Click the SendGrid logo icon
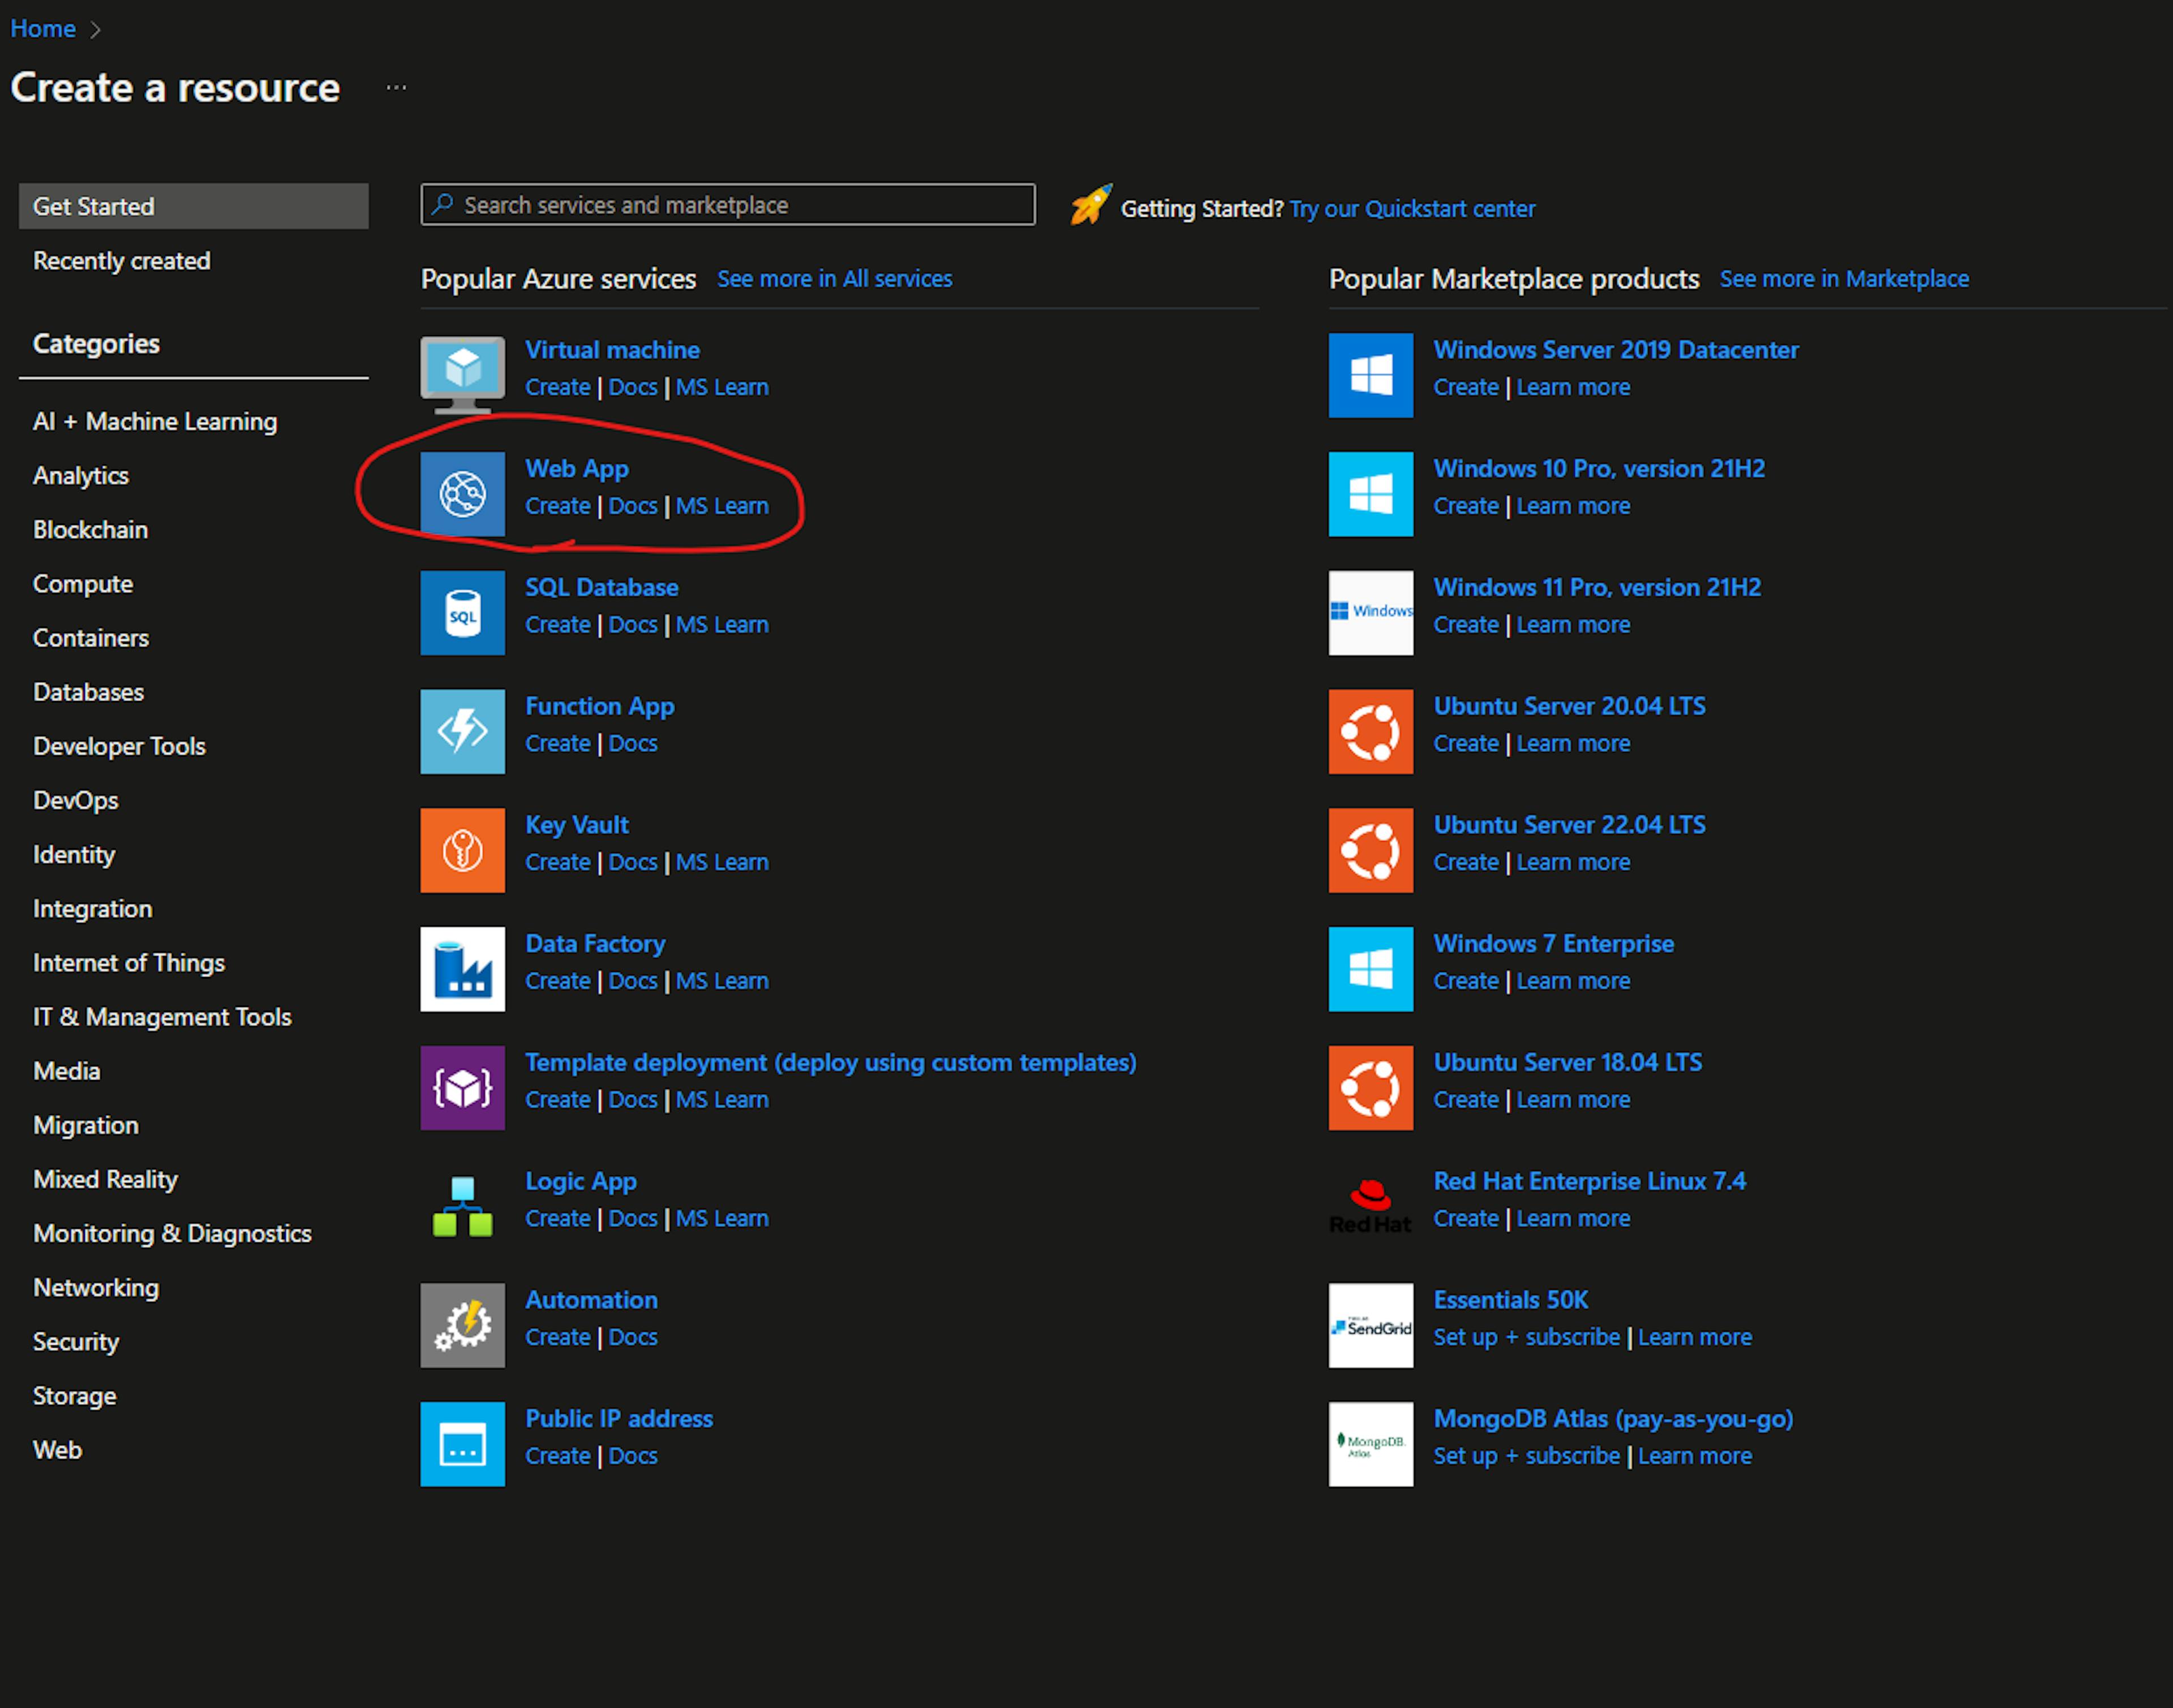The image size is (2173, 1708). pyautogui.click(x=1370, y=1325)
